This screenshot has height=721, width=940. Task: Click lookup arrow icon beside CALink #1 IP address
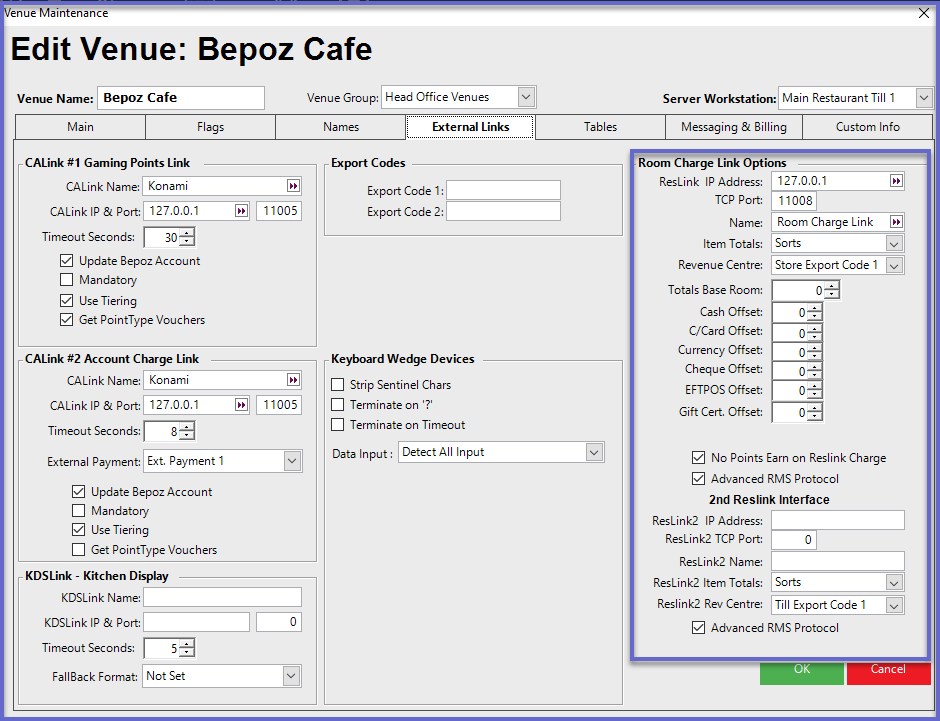point(241,211)
